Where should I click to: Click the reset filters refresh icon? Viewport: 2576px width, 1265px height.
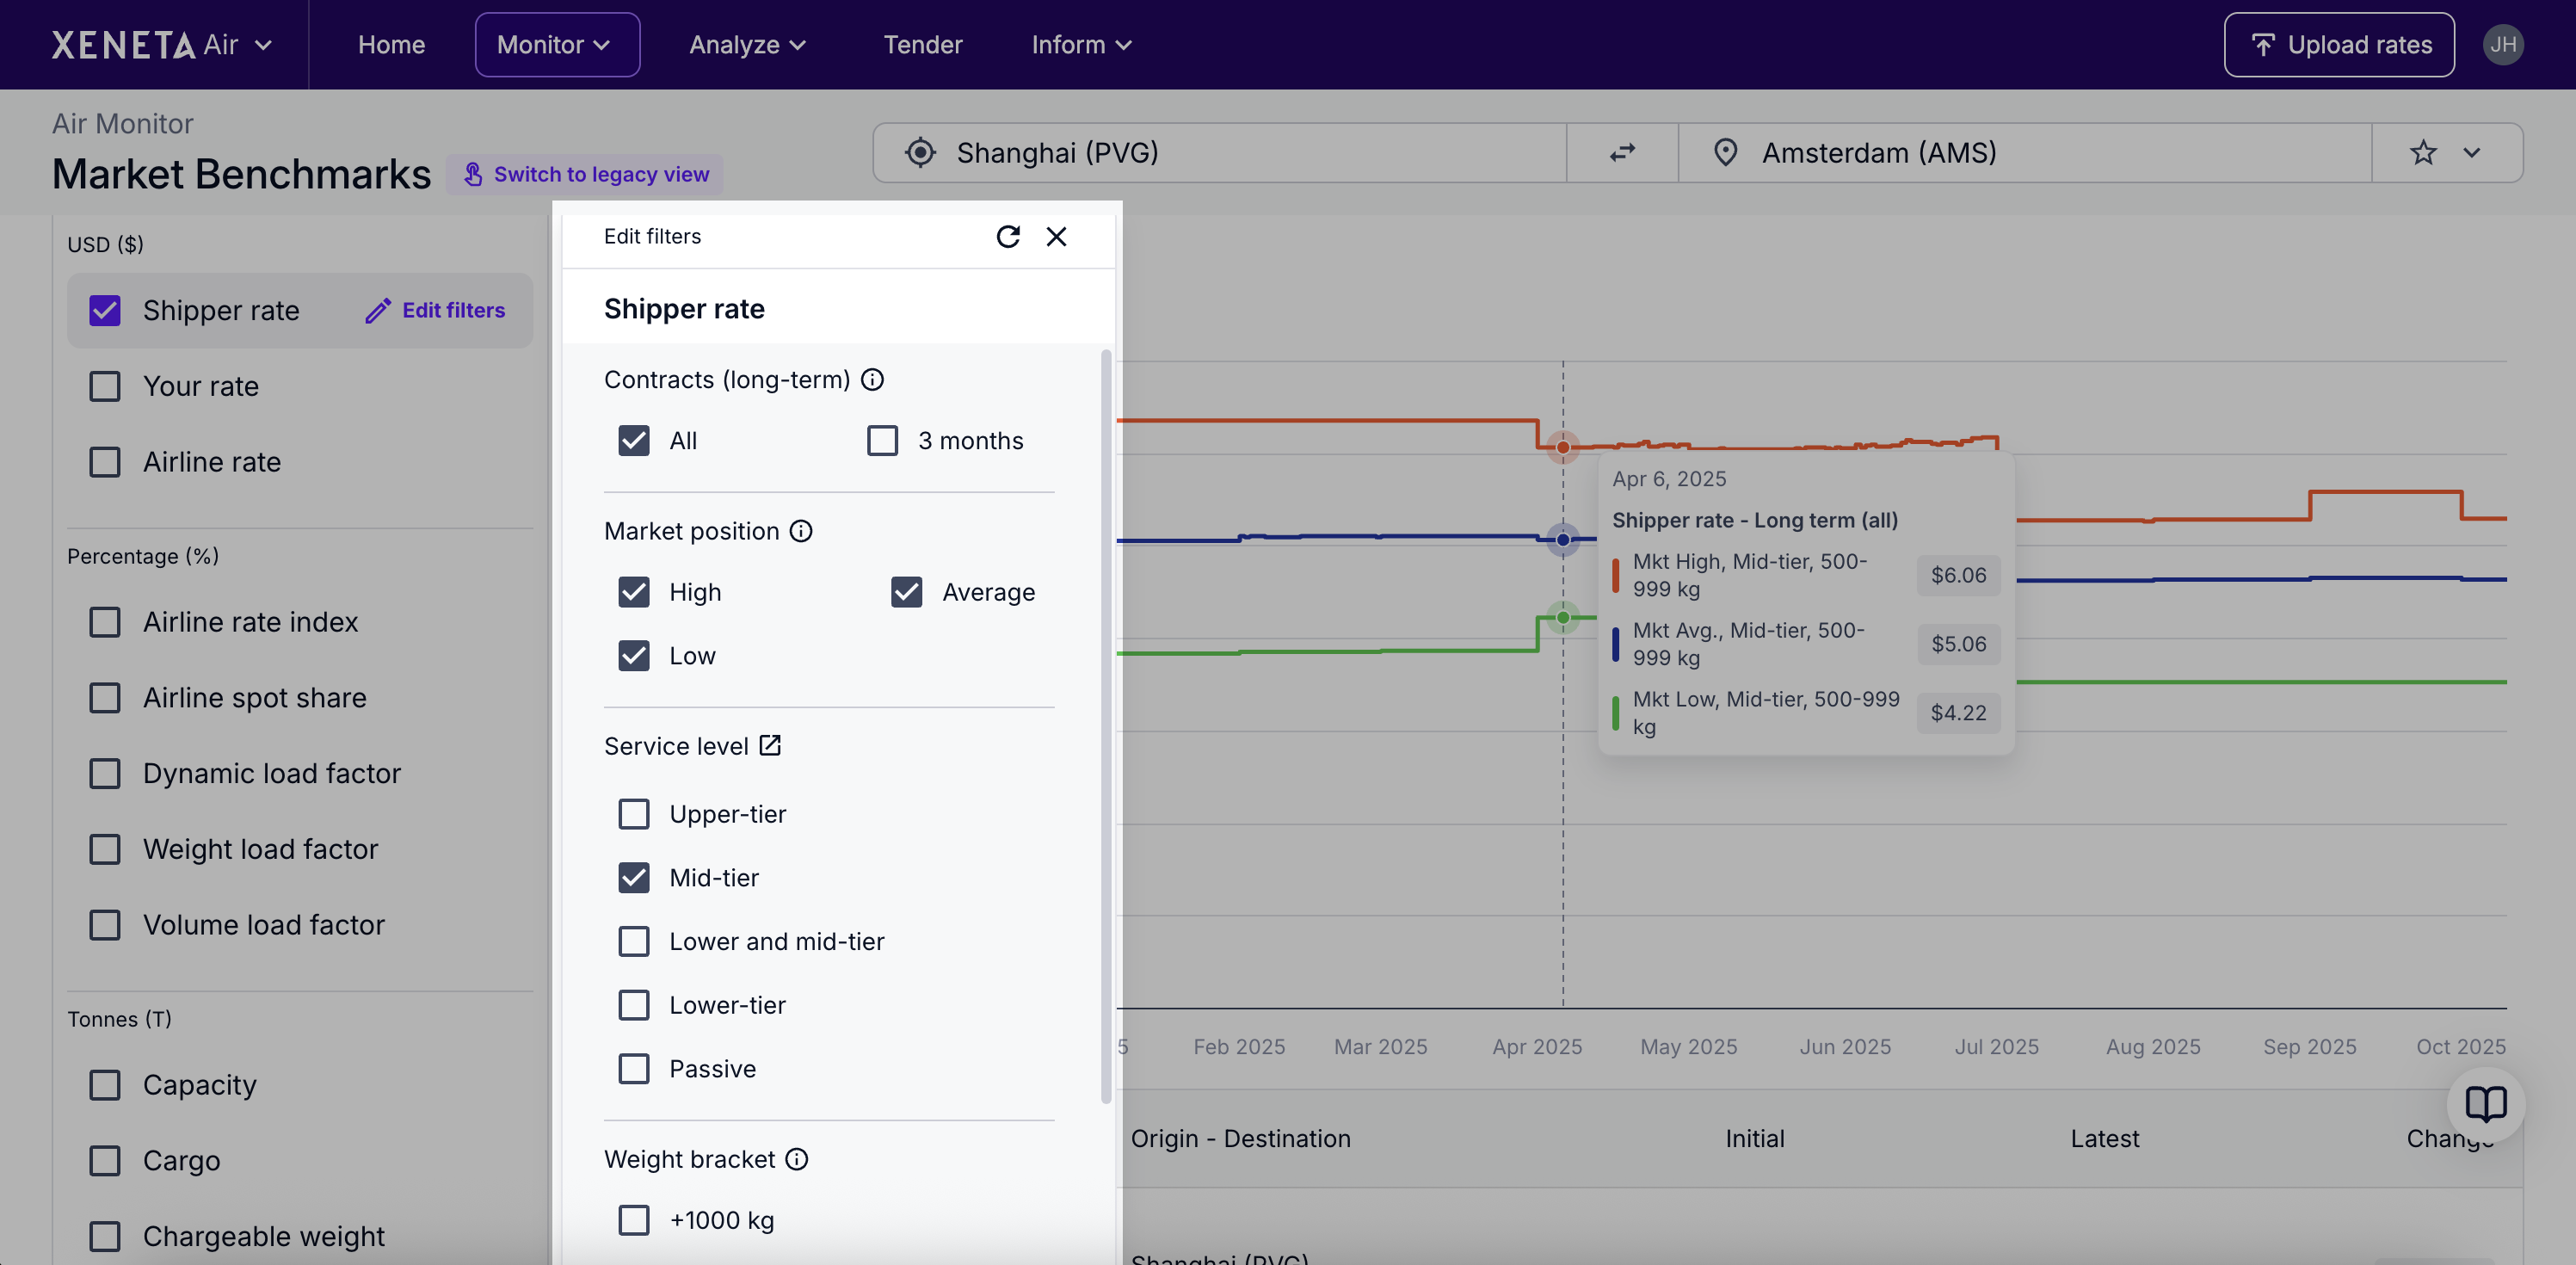pos(1008,236)
